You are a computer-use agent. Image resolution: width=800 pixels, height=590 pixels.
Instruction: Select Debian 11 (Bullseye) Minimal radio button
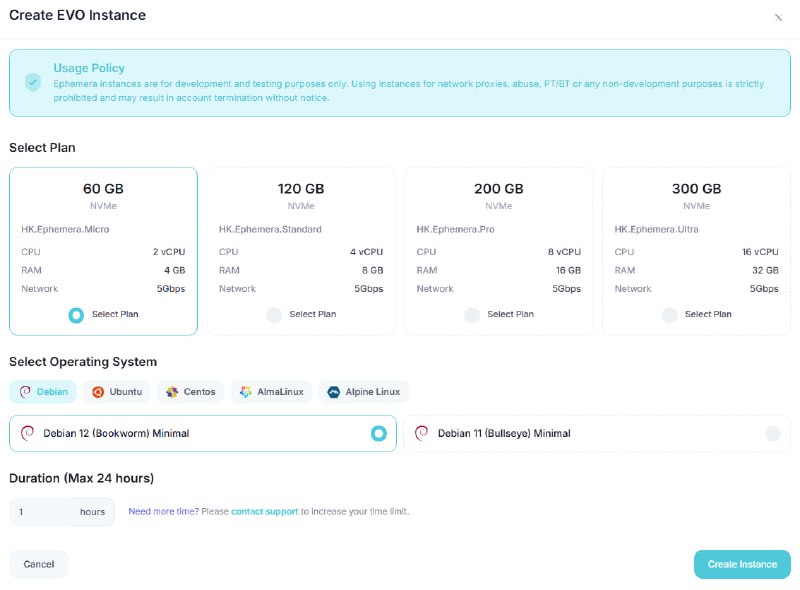(772, 433)
